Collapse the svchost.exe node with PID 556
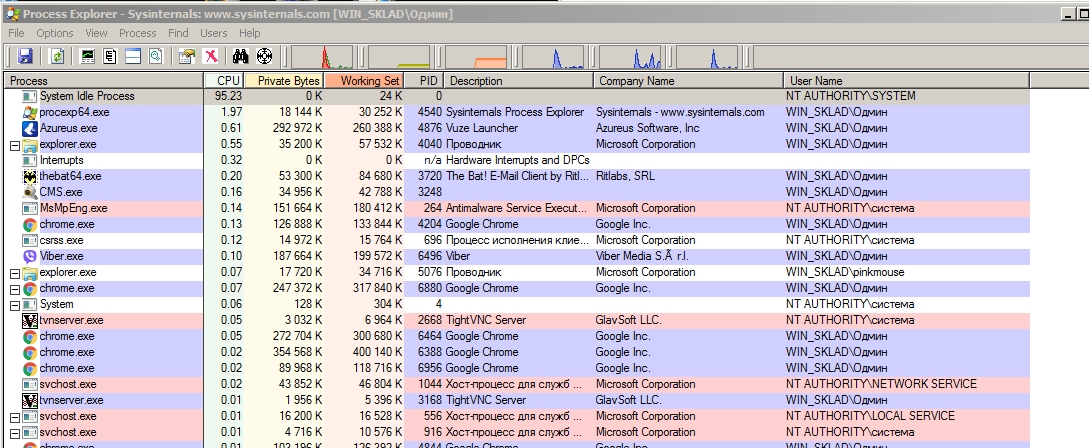The height and width of the screenshot is (448, 1089). [x=15, y=416]
